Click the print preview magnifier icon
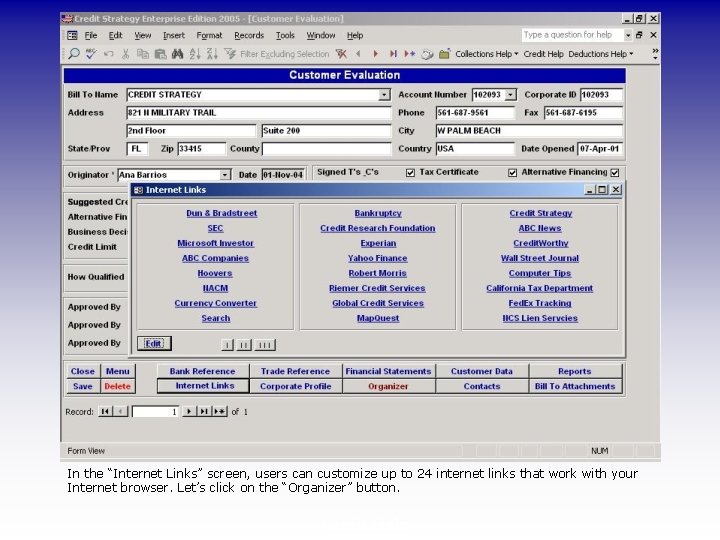This screenshot has height=540, width=720. [73, 54]
